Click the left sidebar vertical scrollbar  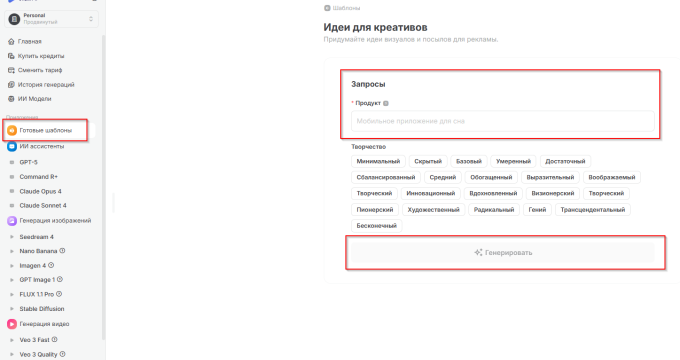tap(104, 187)
